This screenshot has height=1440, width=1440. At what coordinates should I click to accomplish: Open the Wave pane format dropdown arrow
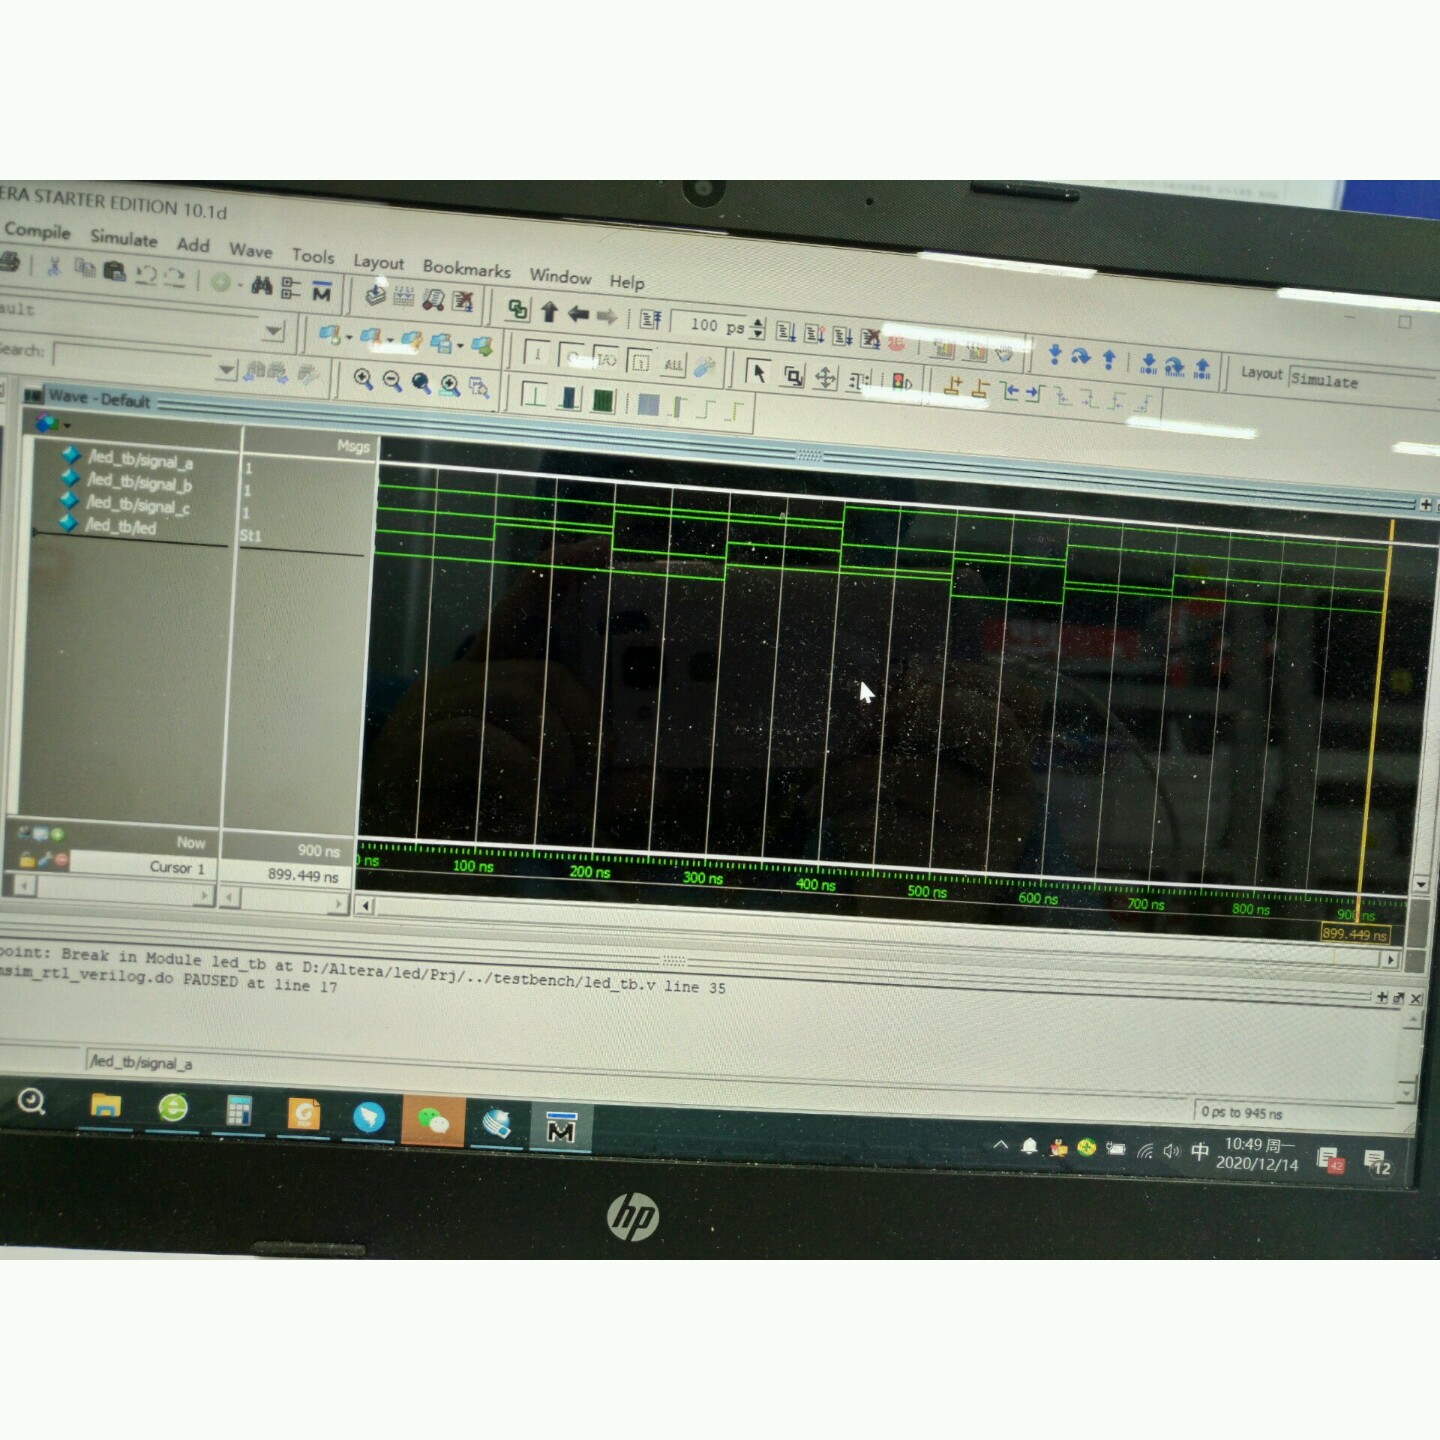tap(67, 425)
